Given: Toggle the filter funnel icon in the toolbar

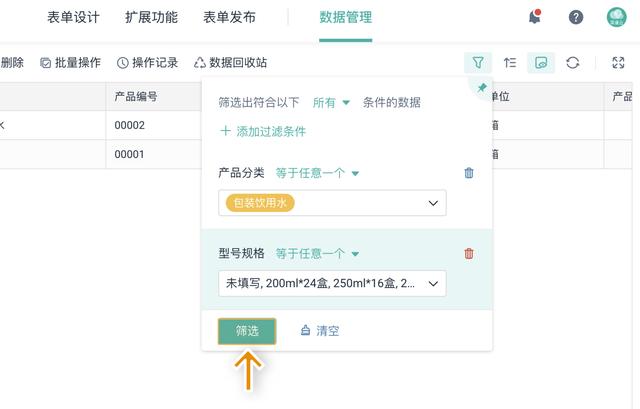Looking at the screenshot, I should (x=478, y=62).
